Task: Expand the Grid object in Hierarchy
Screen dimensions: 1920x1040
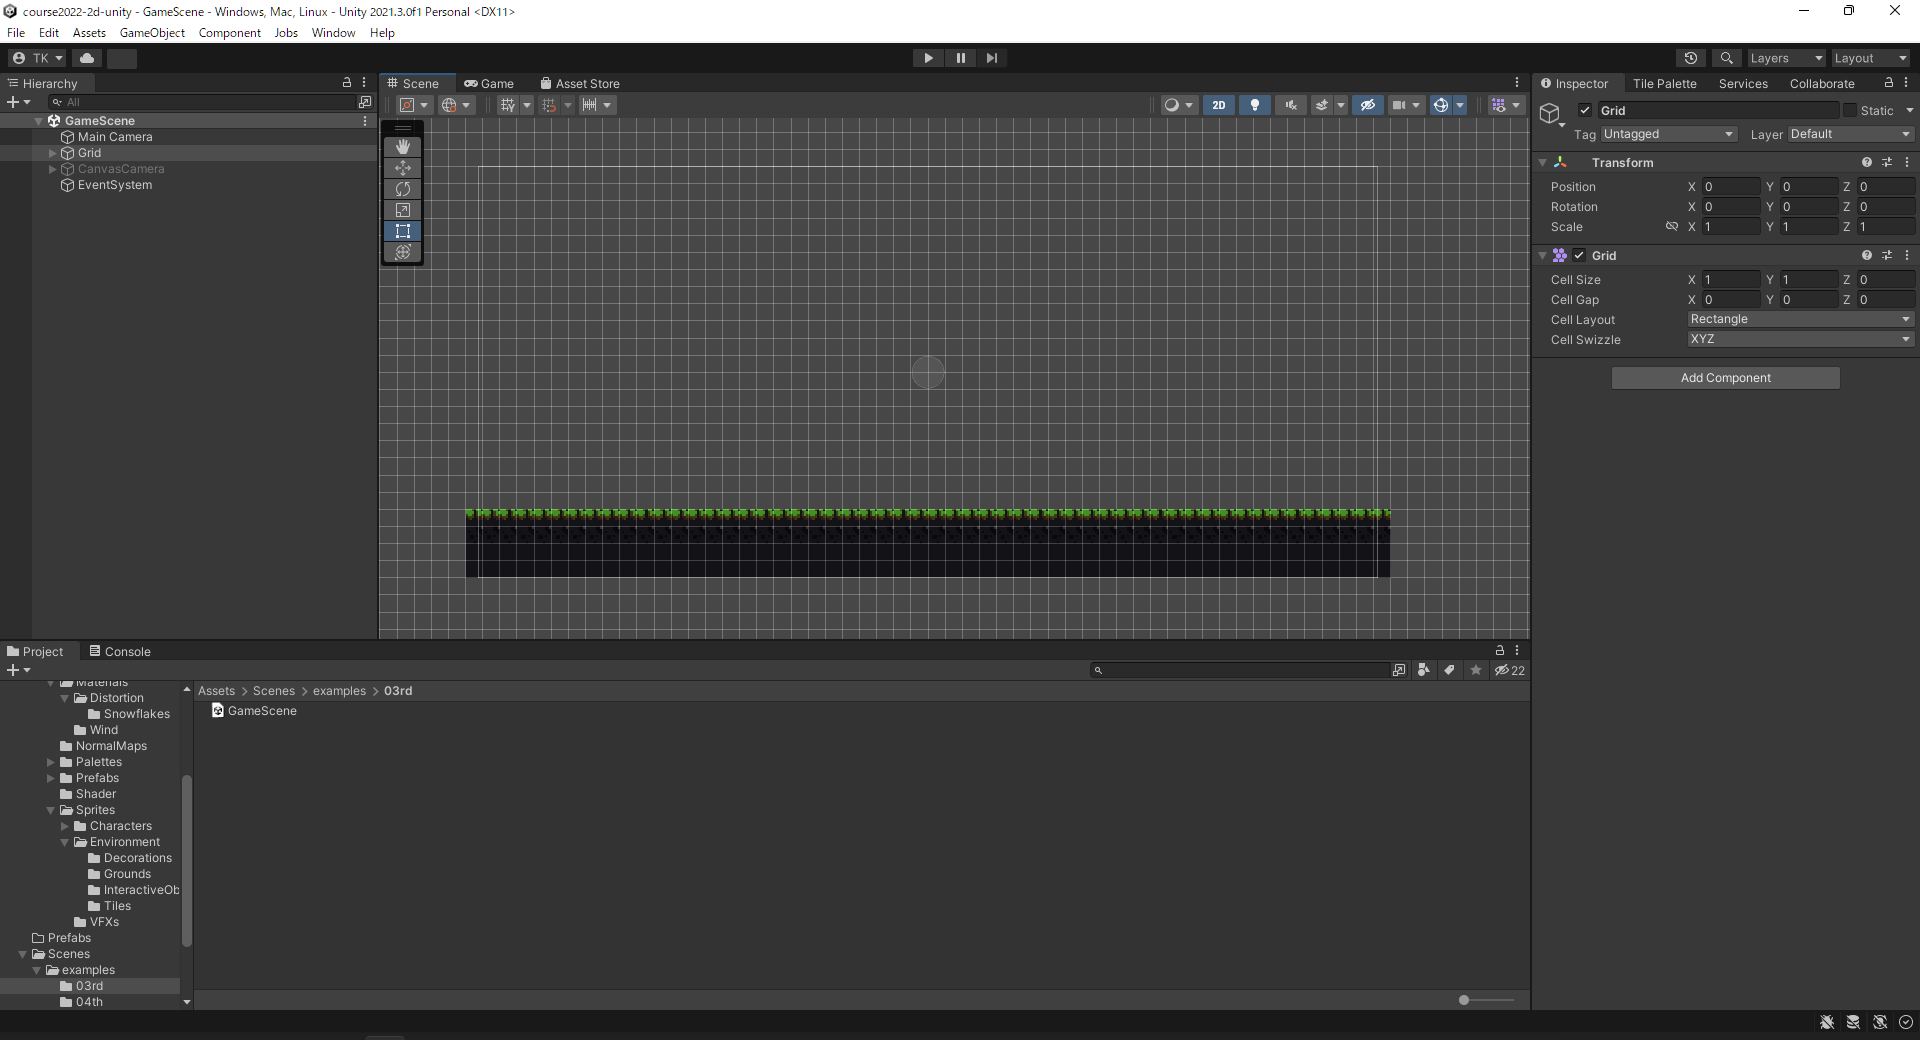Action: coord(53,153)
